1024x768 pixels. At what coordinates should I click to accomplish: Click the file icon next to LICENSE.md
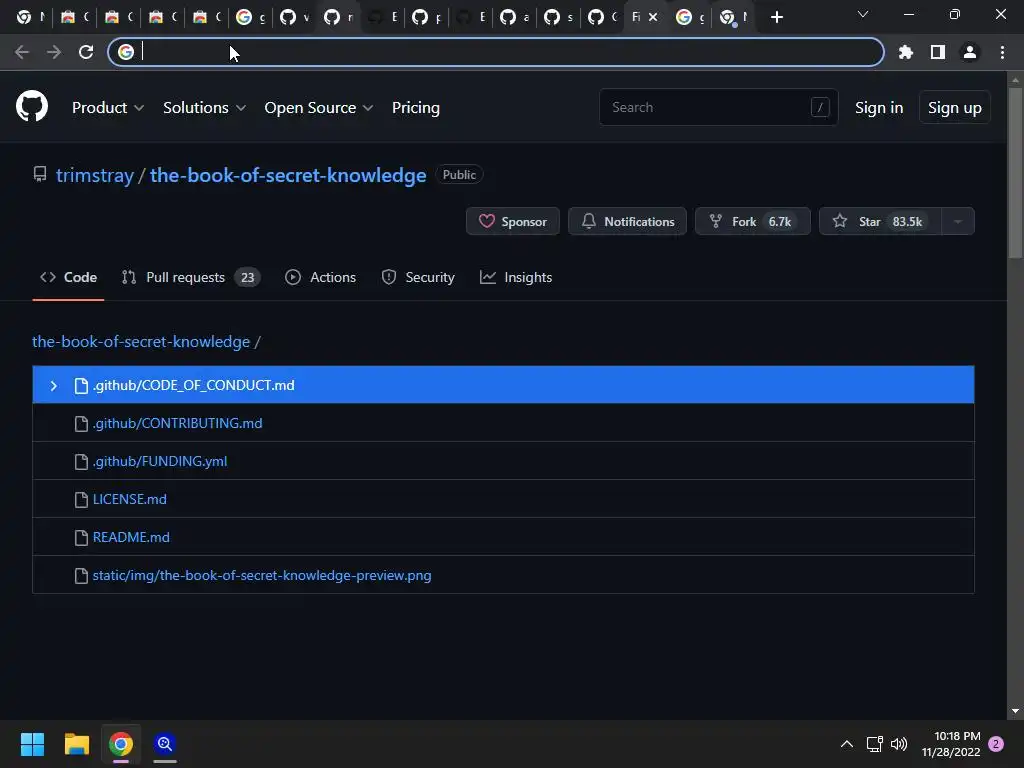(81, 500)
